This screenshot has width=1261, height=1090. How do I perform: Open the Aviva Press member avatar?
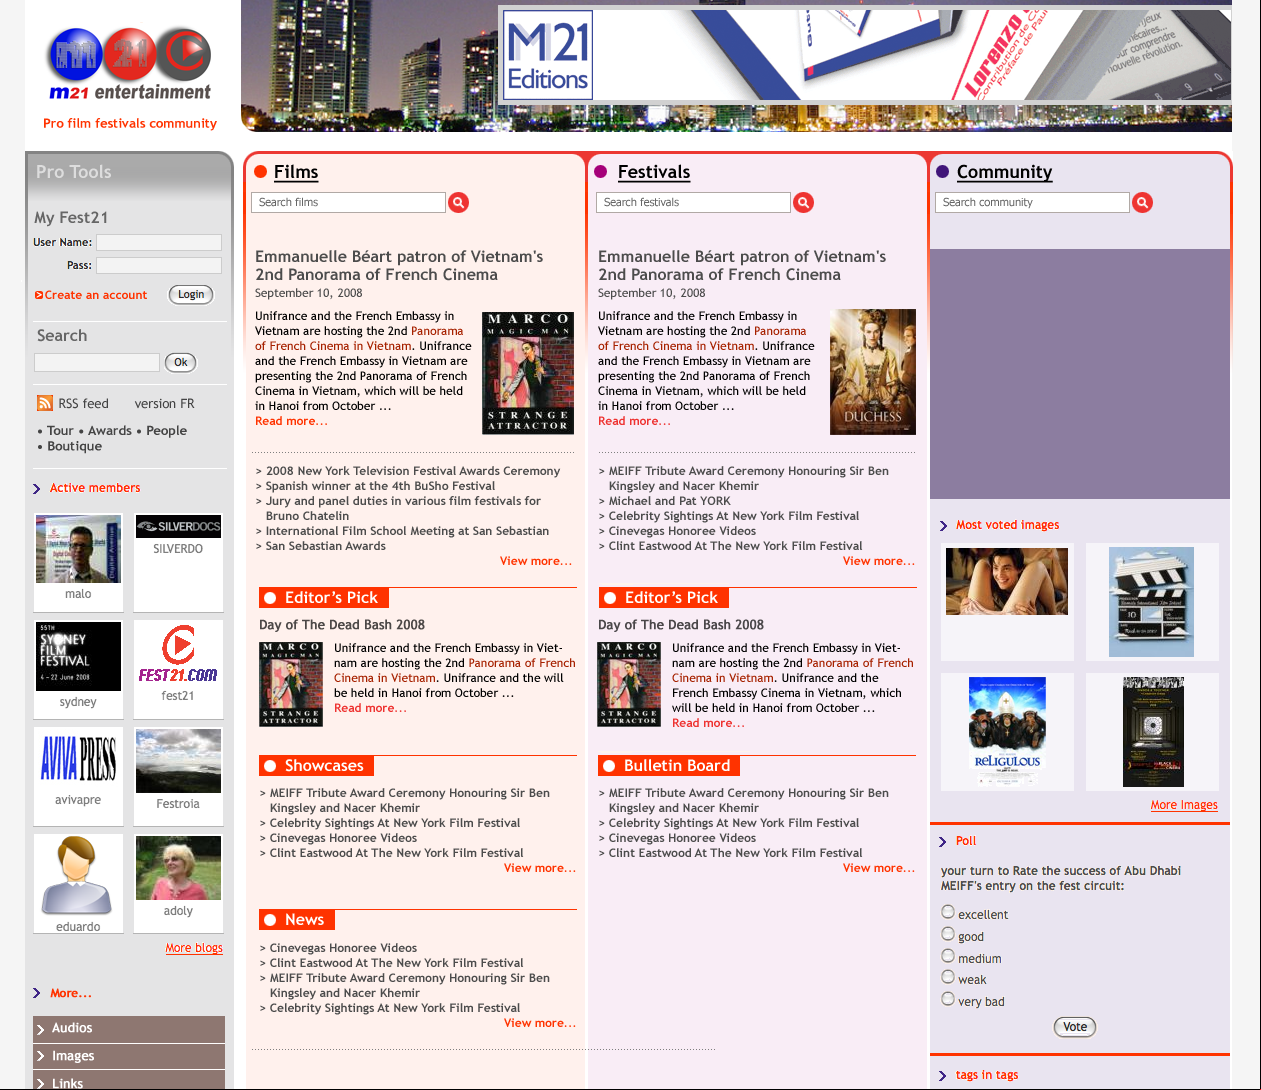pyautogui.click(x=78, y=758)
